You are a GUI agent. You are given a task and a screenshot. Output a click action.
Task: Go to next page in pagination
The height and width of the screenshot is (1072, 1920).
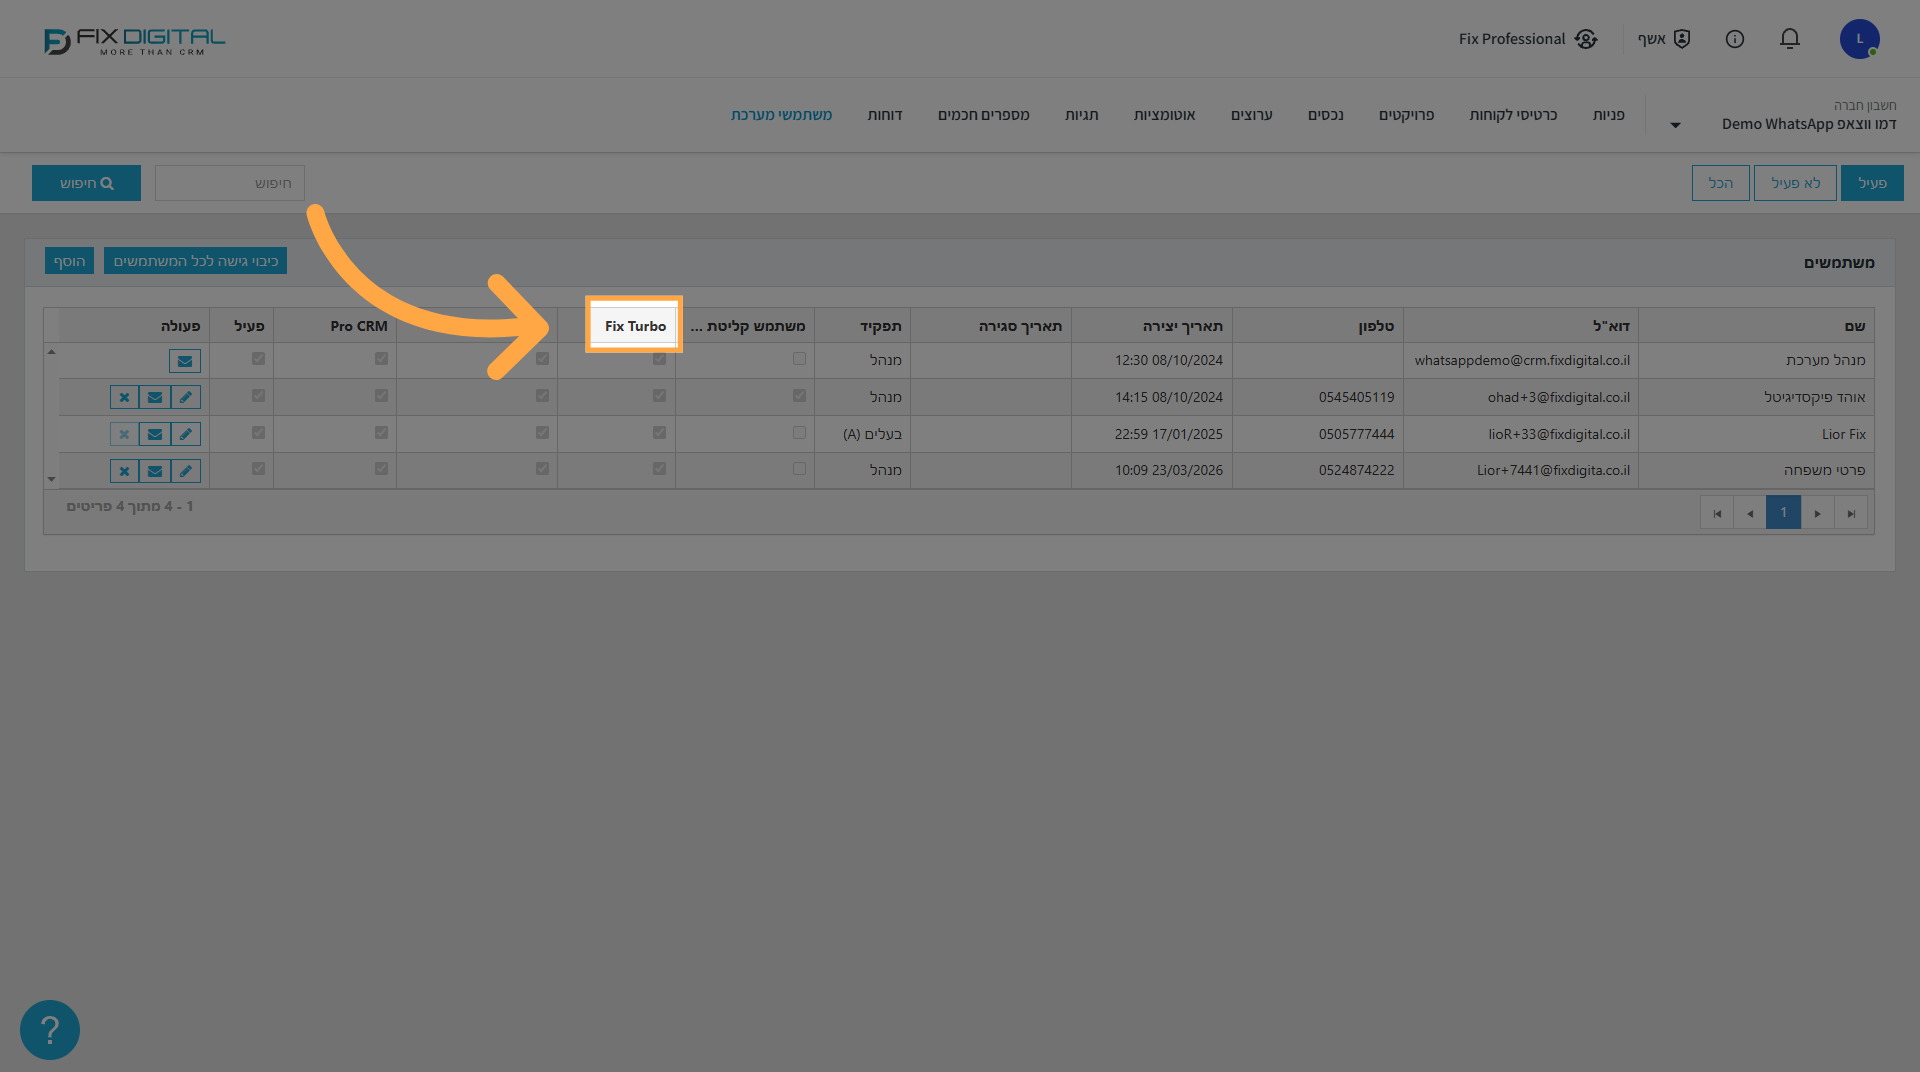click(1817, 513)
